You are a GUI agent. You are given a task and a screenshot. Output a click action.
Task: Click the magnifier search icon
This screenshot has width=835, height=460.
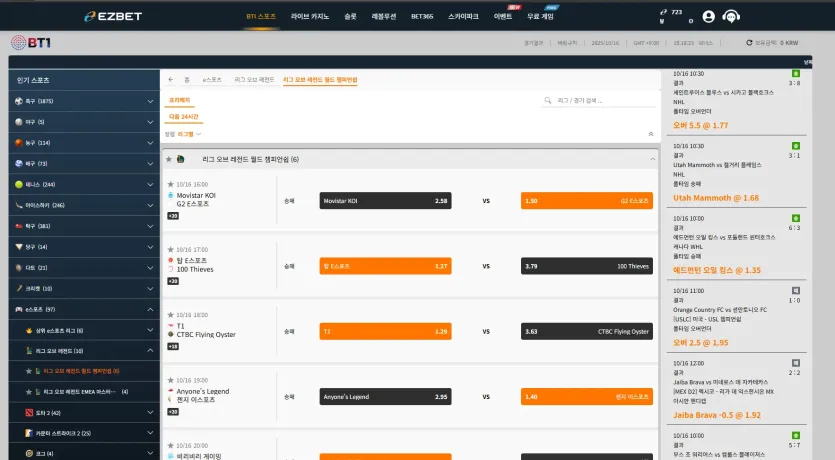547,100
